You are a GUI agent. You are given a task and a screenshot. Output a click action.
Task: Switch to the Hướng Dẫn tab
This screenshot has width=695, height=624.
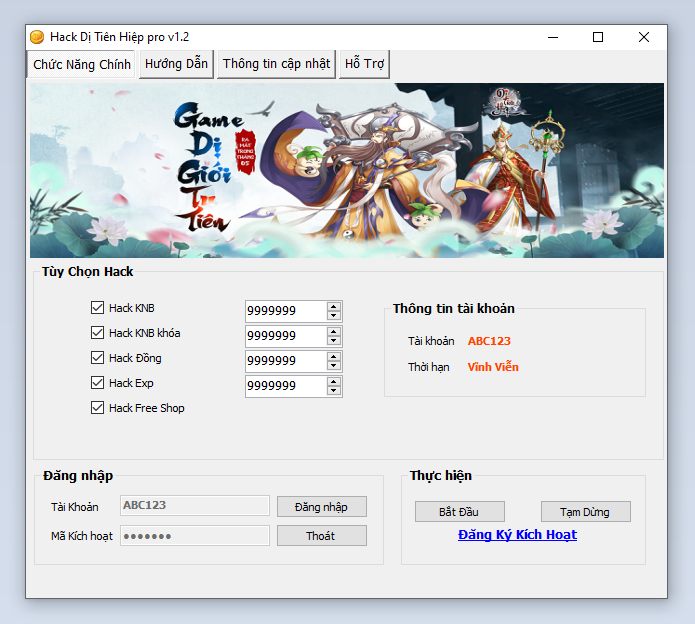pos(176,64)
